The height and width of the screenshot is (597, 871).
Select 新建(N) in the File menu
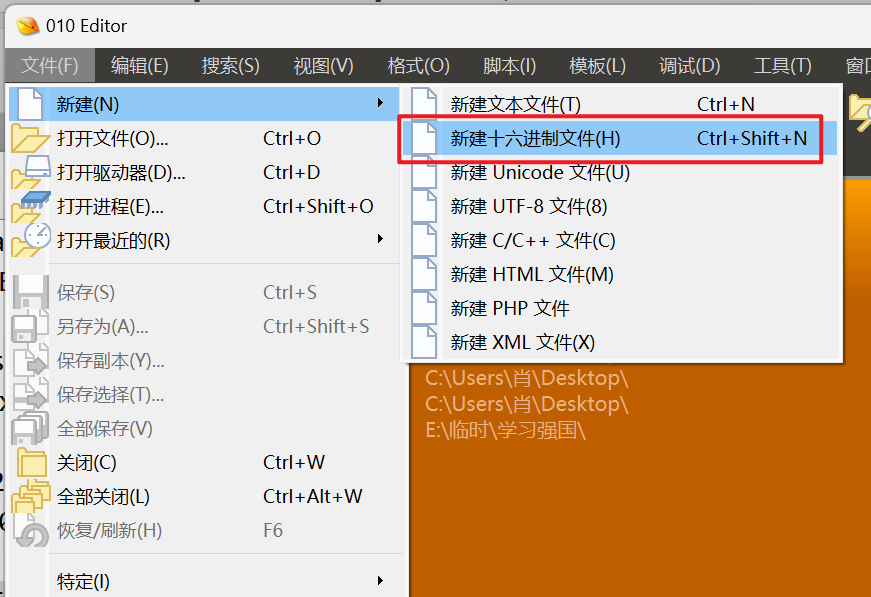pyautogui.click(x=204, y=104)
